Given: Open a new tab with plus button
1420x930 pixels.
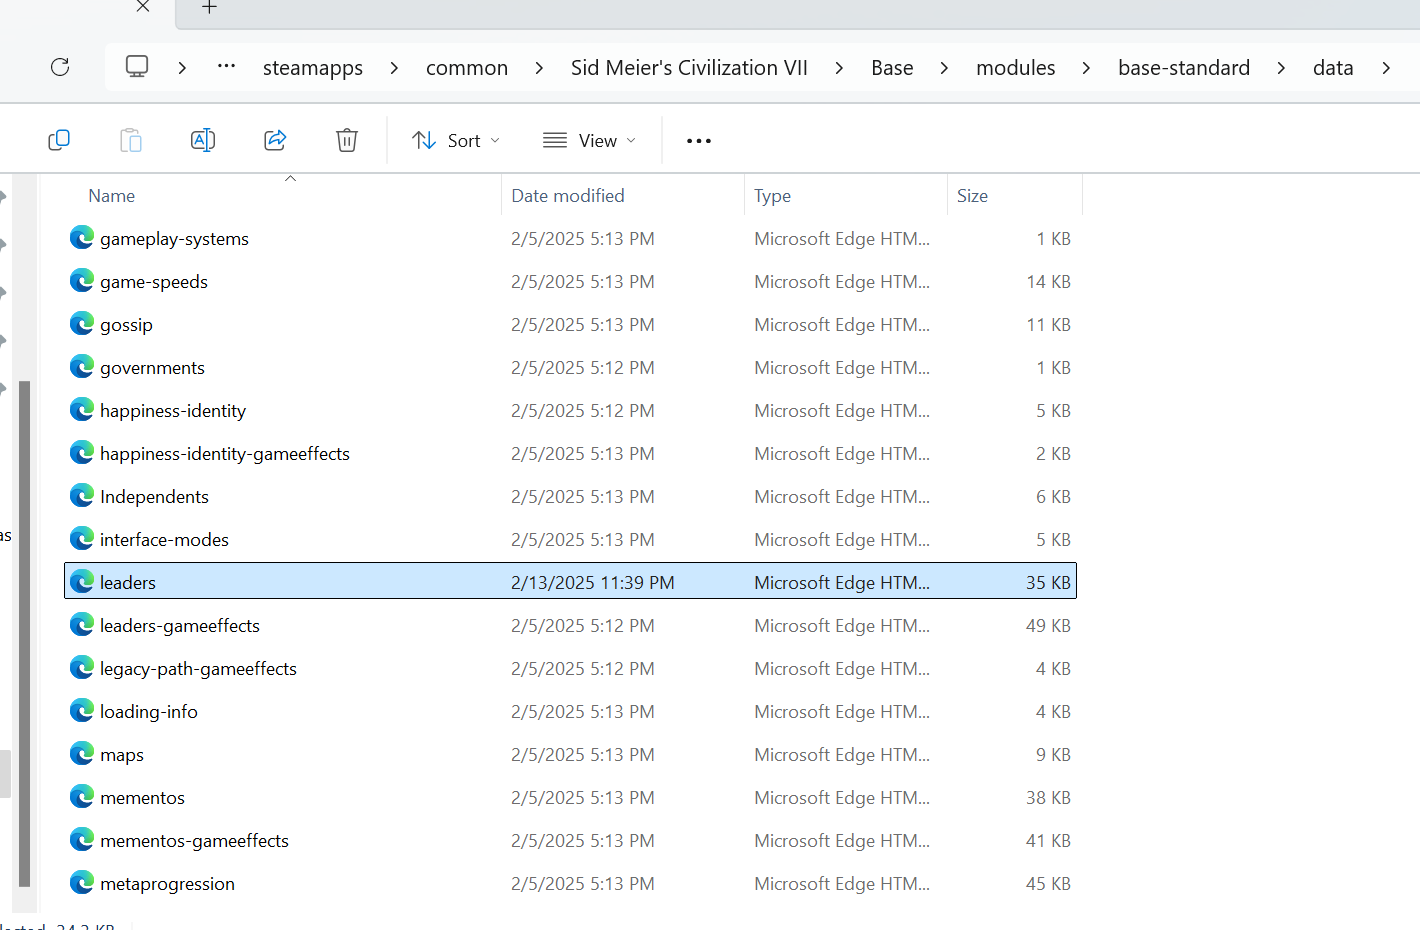Looking at the screenshot, I should tap(209, 8).
